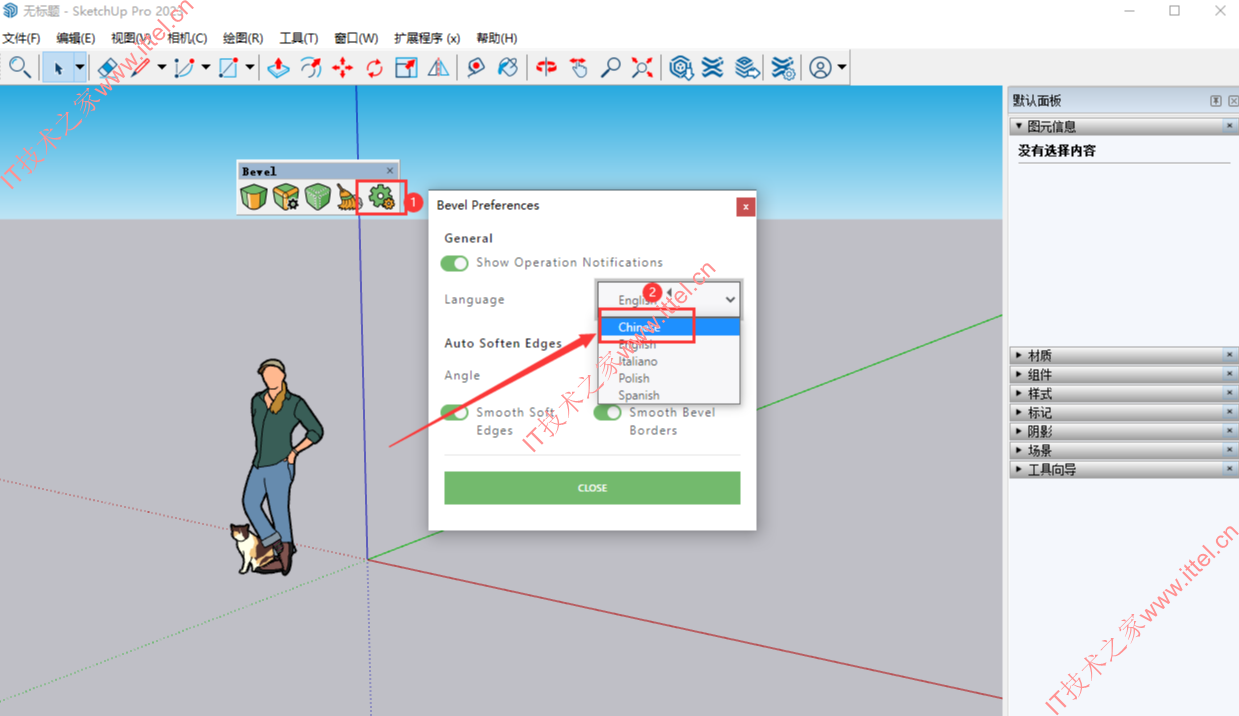The height and width of the screenshot is (716, 1239).
Task: Open Bevel preferences gear icon
Action: click(x=381, y=197)
